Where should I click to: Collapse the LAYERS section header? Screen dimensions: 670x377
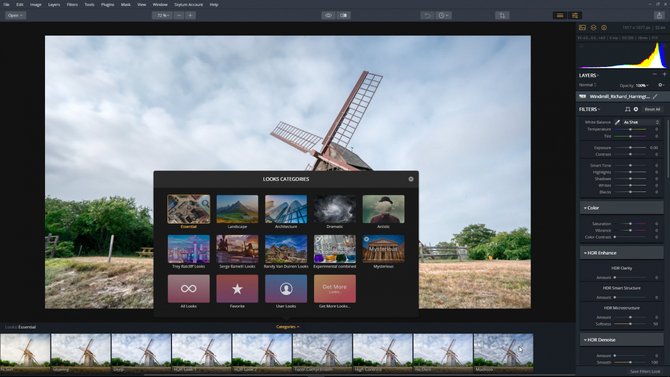click(x=589, y=75)
